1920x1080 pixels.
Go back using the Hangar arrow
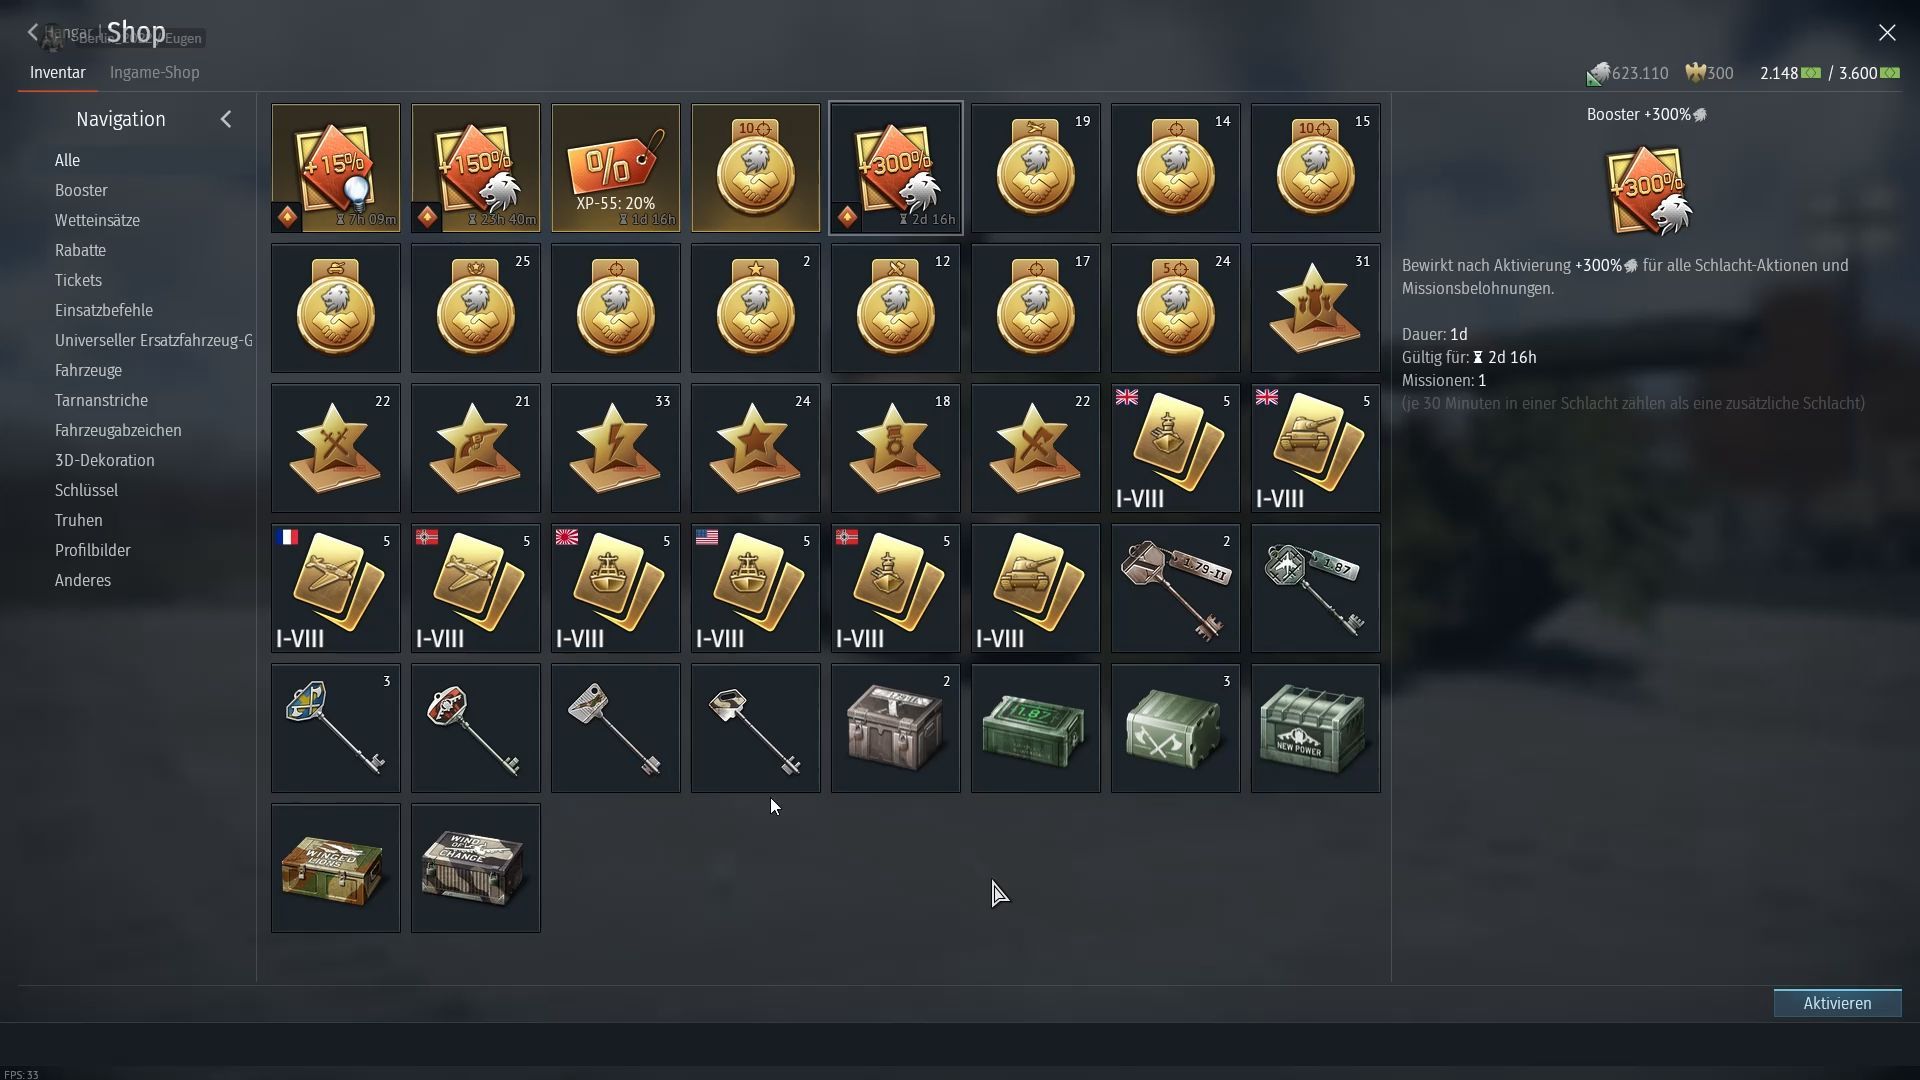[x=33, y=33]
